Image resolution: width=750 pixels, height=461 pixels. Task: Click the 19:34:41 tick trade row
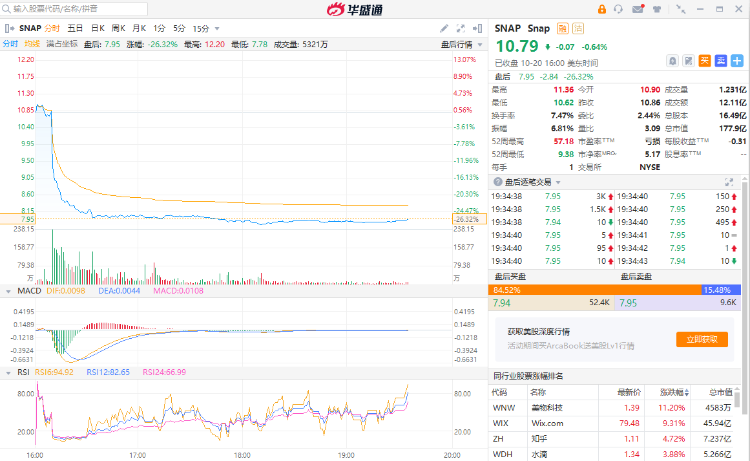(677, 235)
